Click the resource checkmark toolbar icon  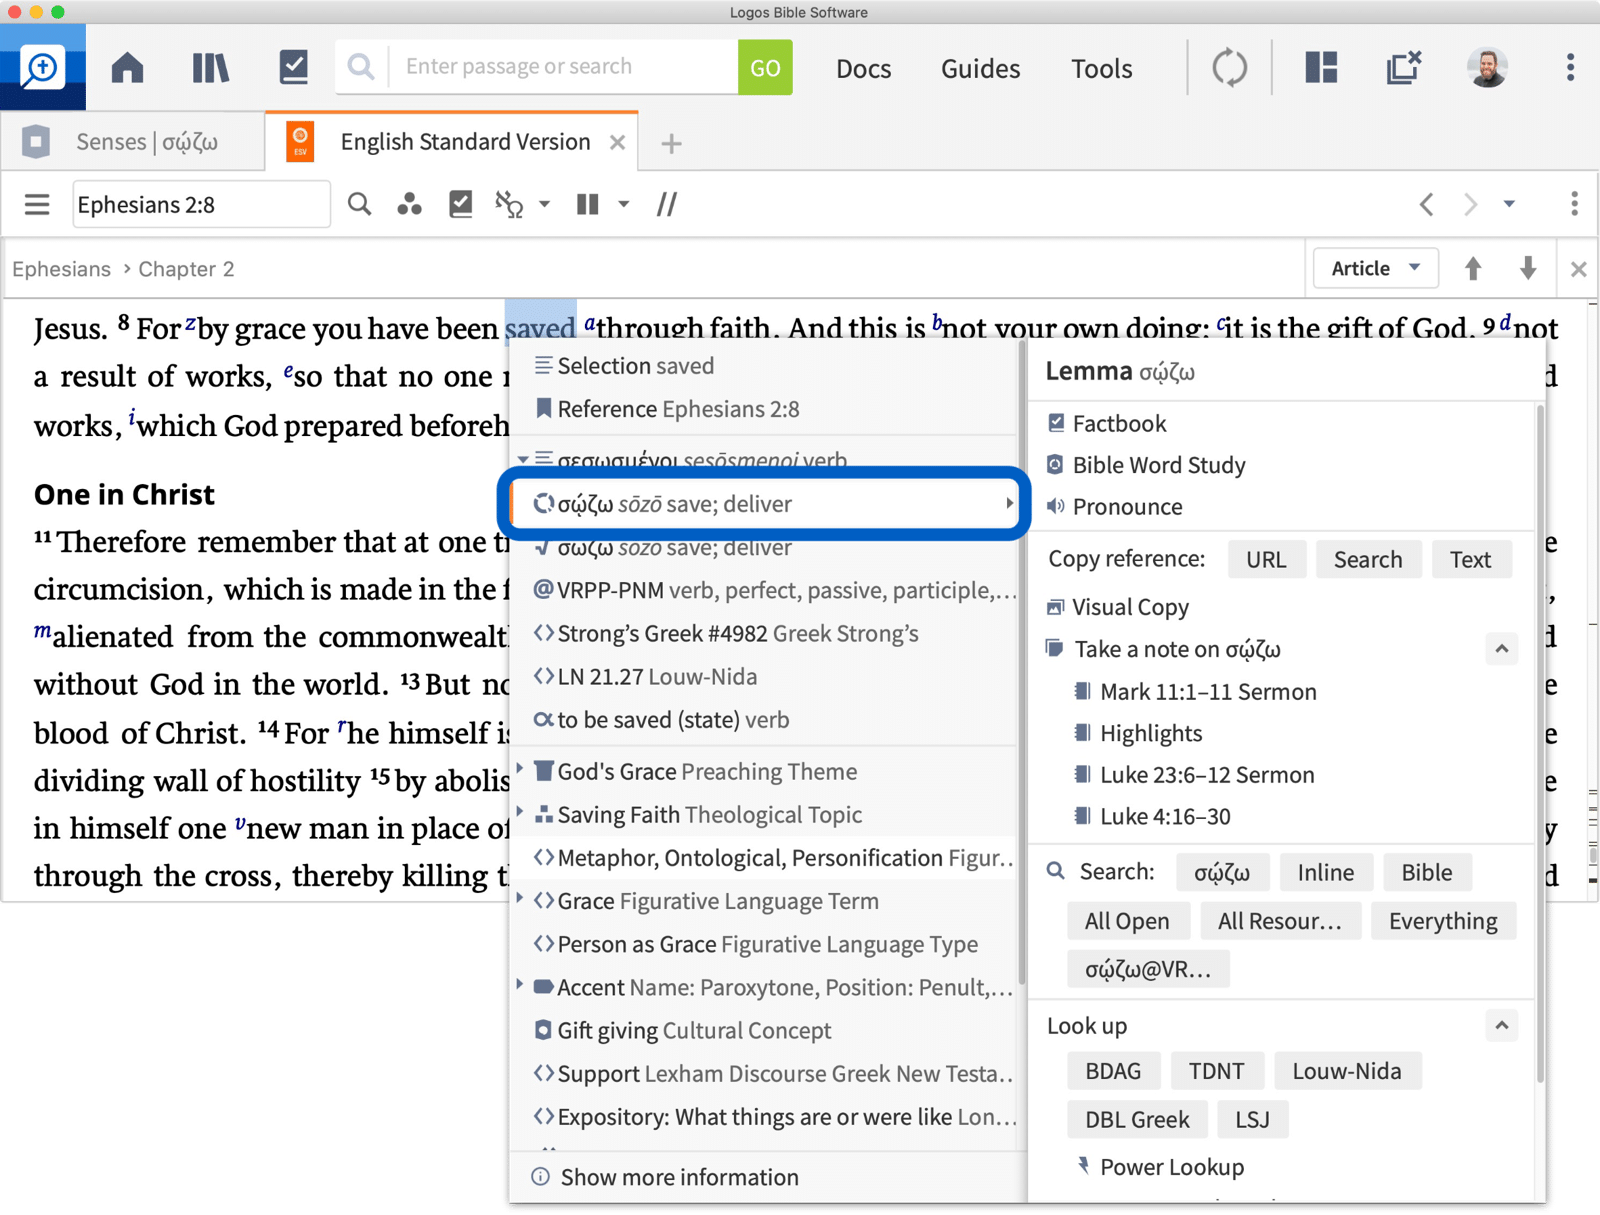pos(460,204)
